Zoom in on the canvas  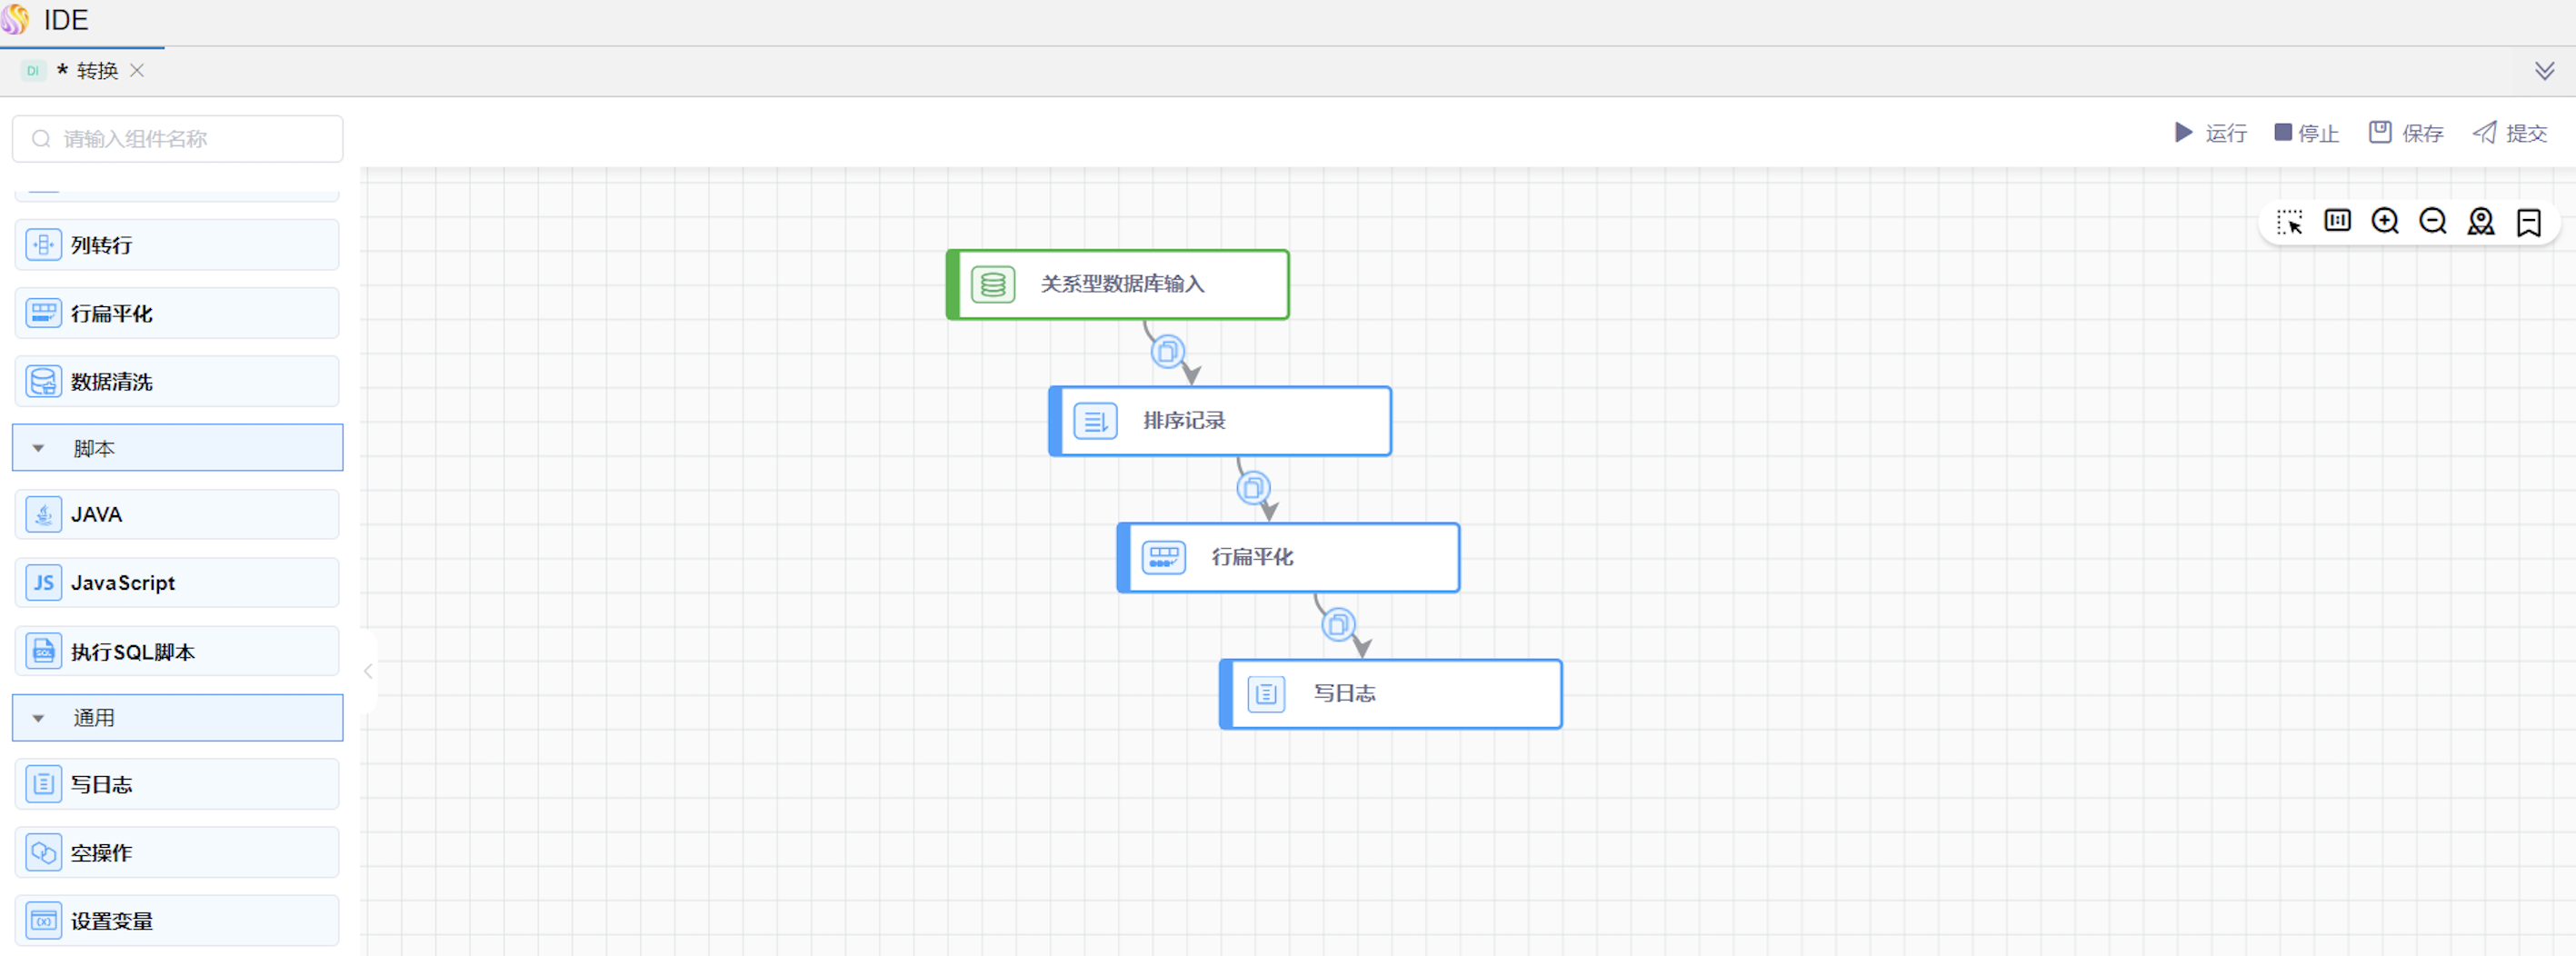pyautogui.click(x=2385, y=221)
